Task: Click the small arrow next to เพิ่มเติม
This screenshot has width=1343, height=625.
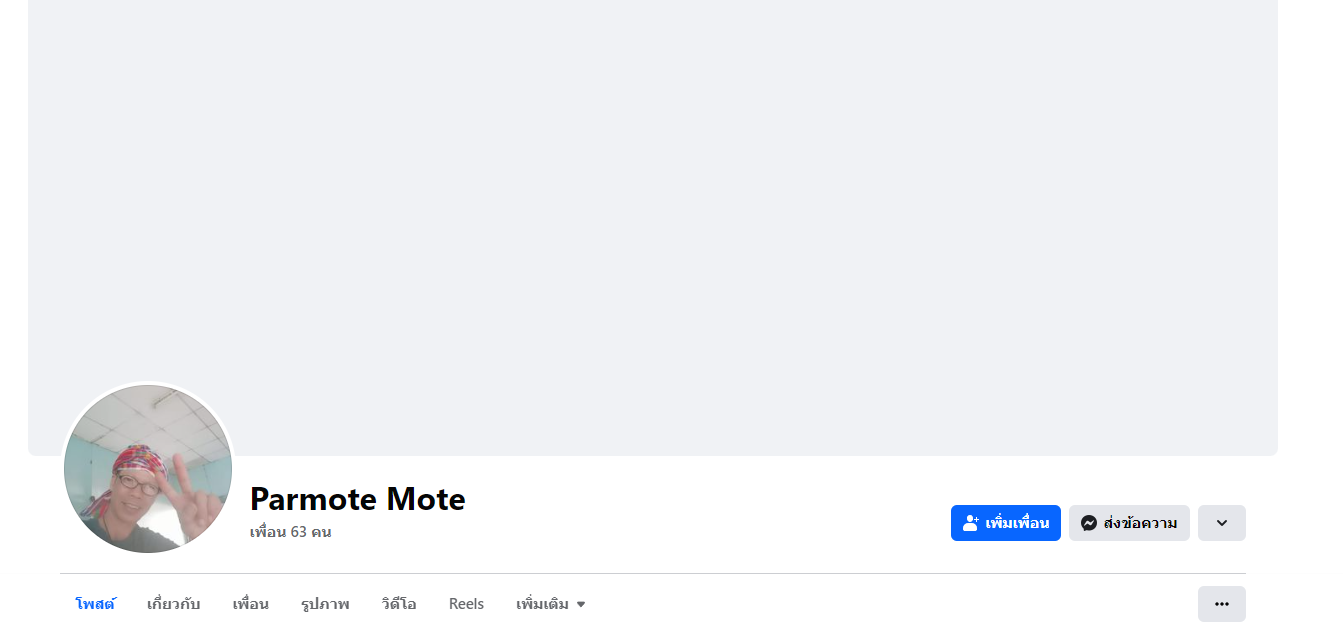Action: (581, 604)
